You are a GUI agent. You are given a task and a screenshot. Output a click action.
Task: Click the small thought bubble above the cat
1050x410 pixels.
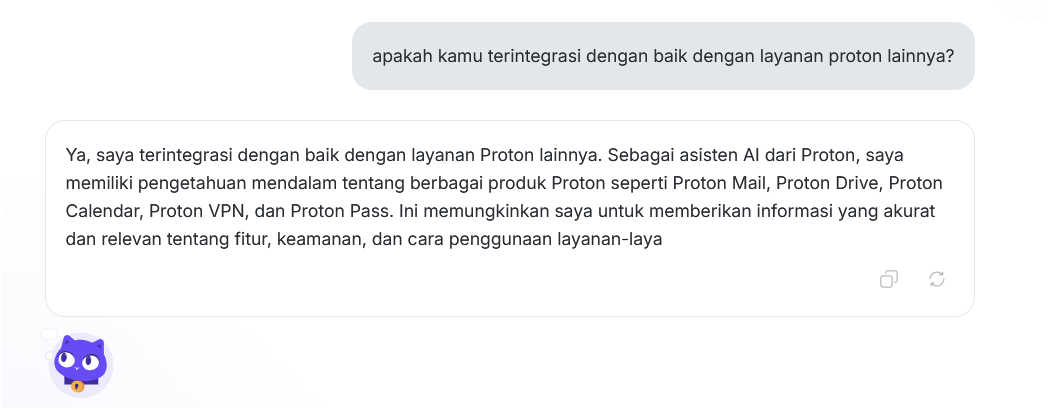pos(48,334)
